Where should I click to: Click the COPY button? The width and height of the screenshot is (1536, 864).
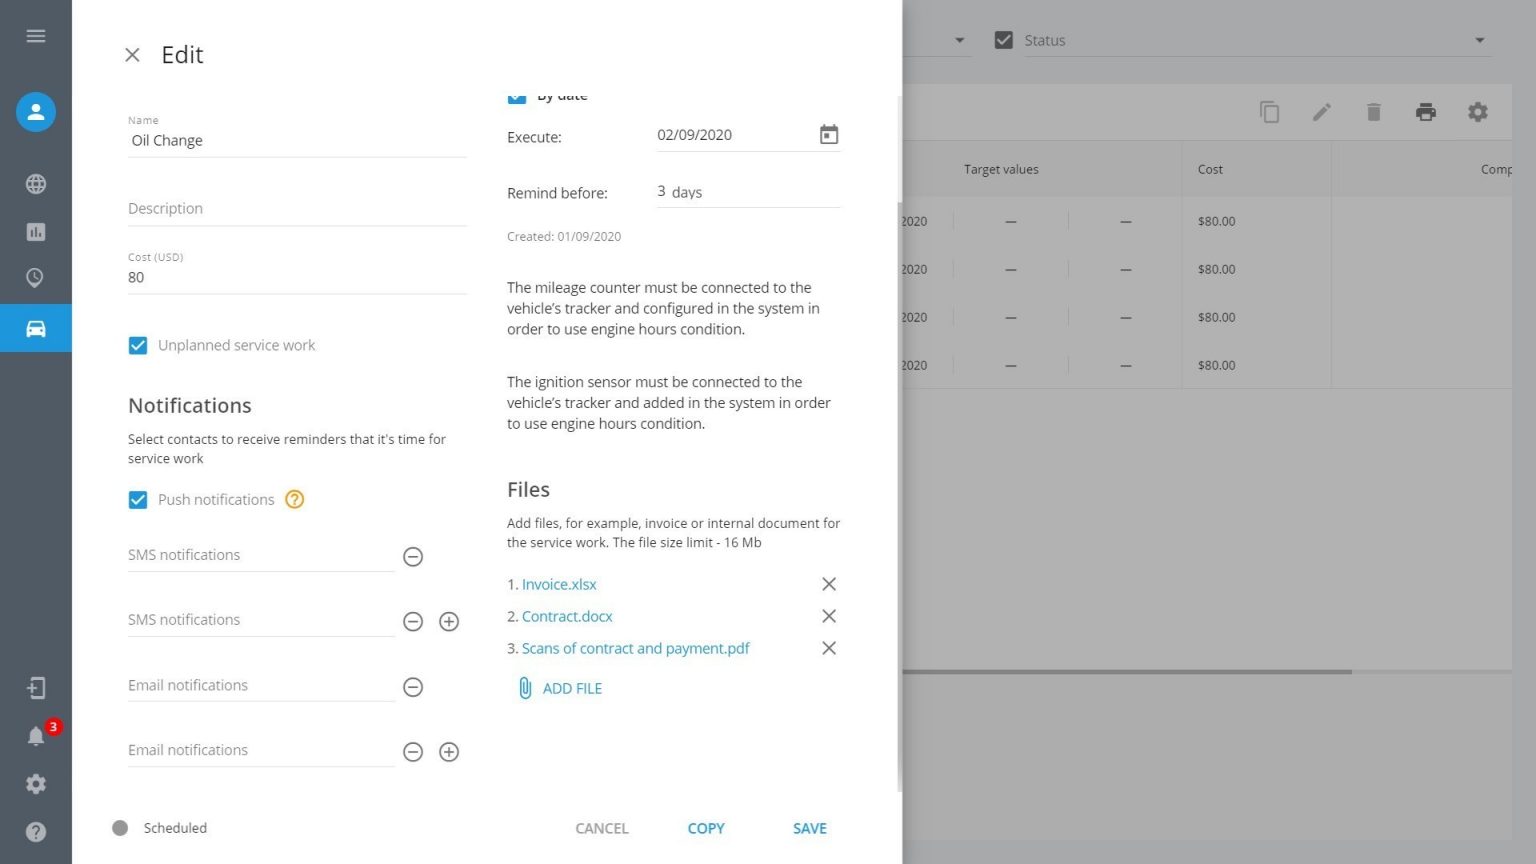point(706,828)
